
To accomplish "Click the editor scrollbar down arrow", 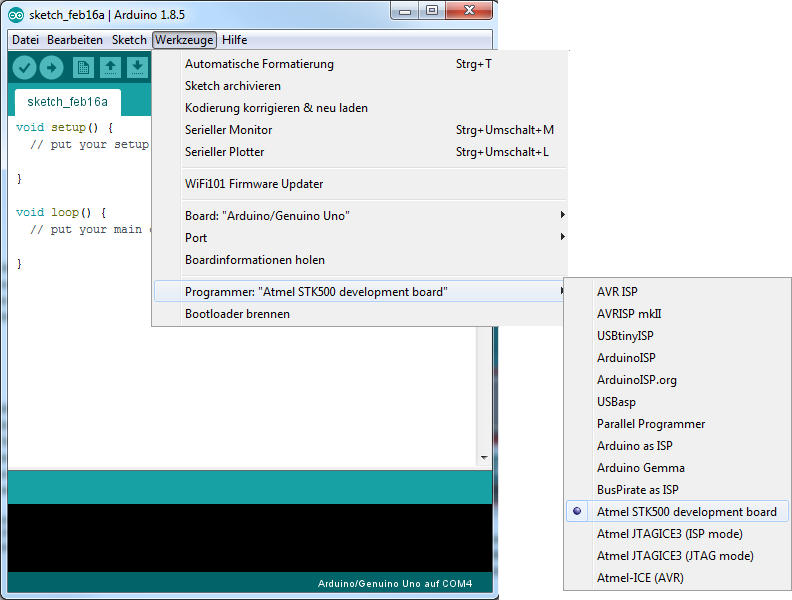I will click(x=485, y=457).
